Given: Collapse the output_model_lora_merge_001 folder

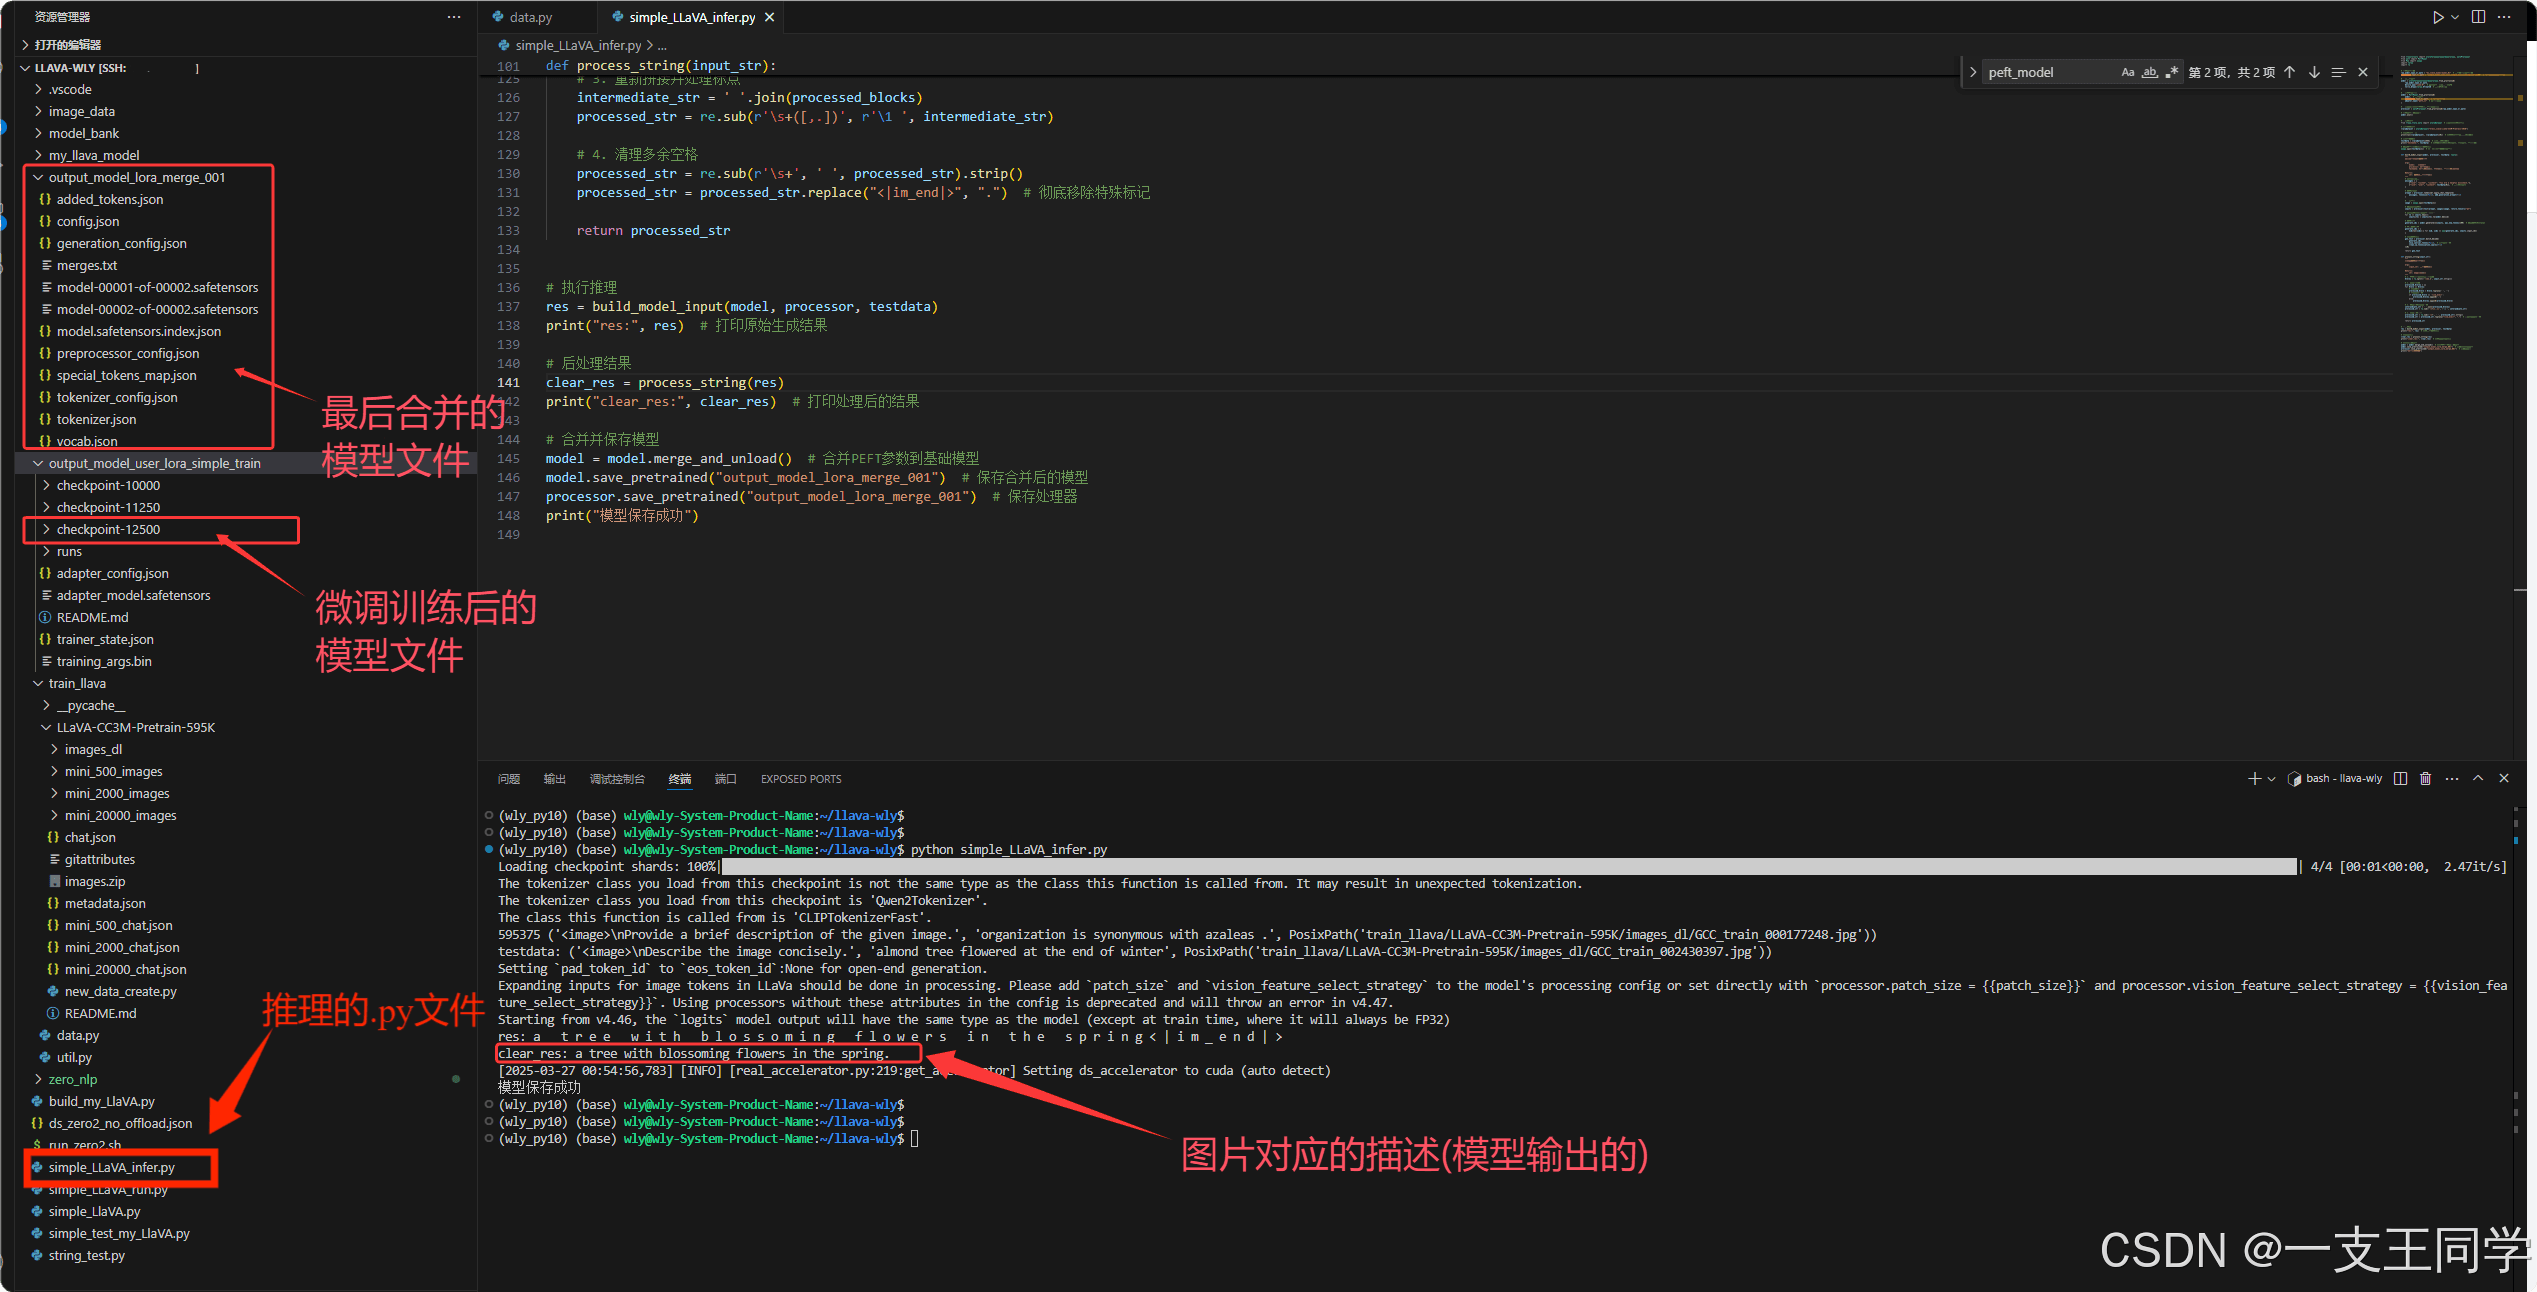Looking at the screenshot, I should pyautogui.click(x=136, y=177).
